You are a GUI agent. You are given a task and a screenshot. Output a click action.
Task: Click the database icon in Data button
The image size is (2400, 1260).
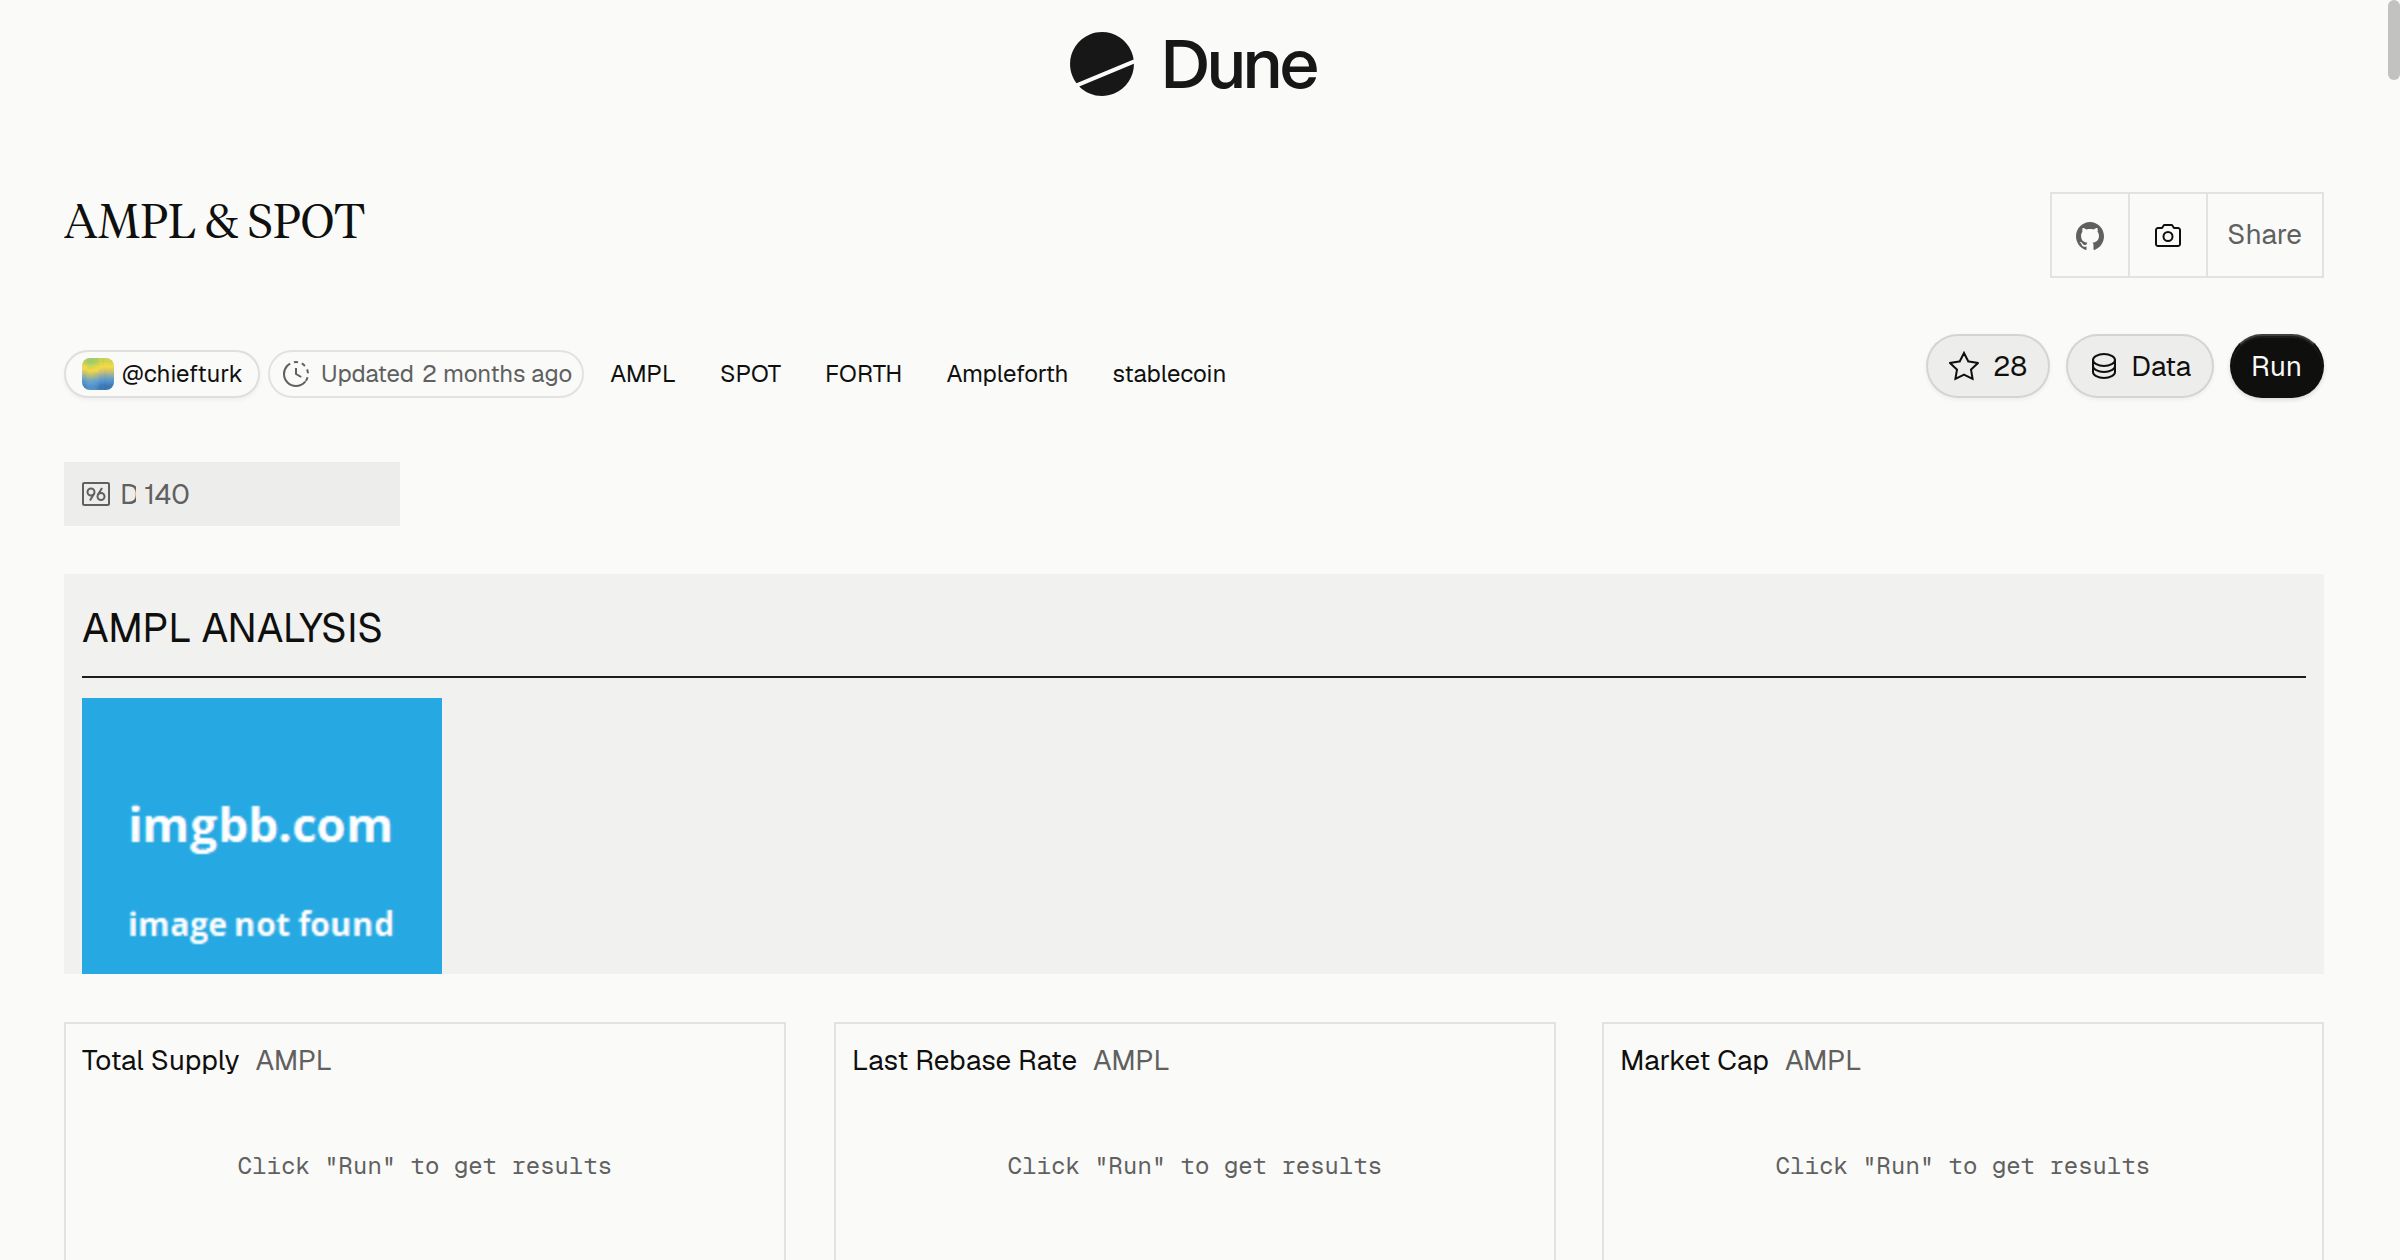(2104, 367)
